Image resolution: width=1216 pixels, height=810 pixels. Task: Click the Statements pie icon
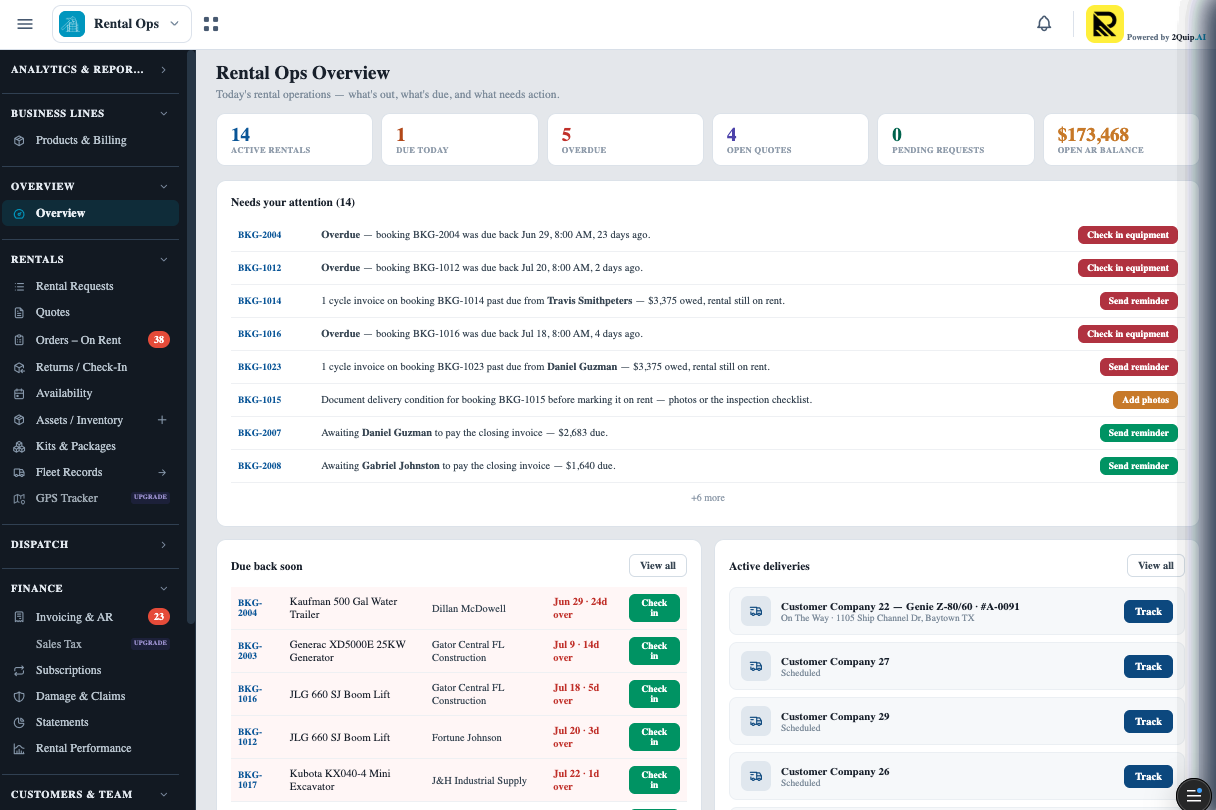tap(19, 723)
